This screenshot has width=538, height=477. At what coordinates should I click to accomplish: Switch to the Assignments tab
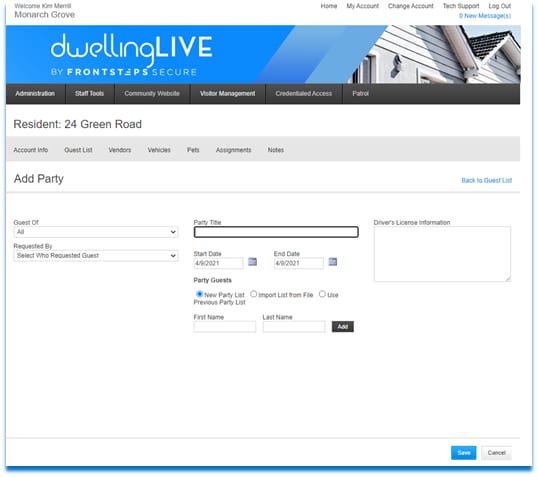click(234, 150)
